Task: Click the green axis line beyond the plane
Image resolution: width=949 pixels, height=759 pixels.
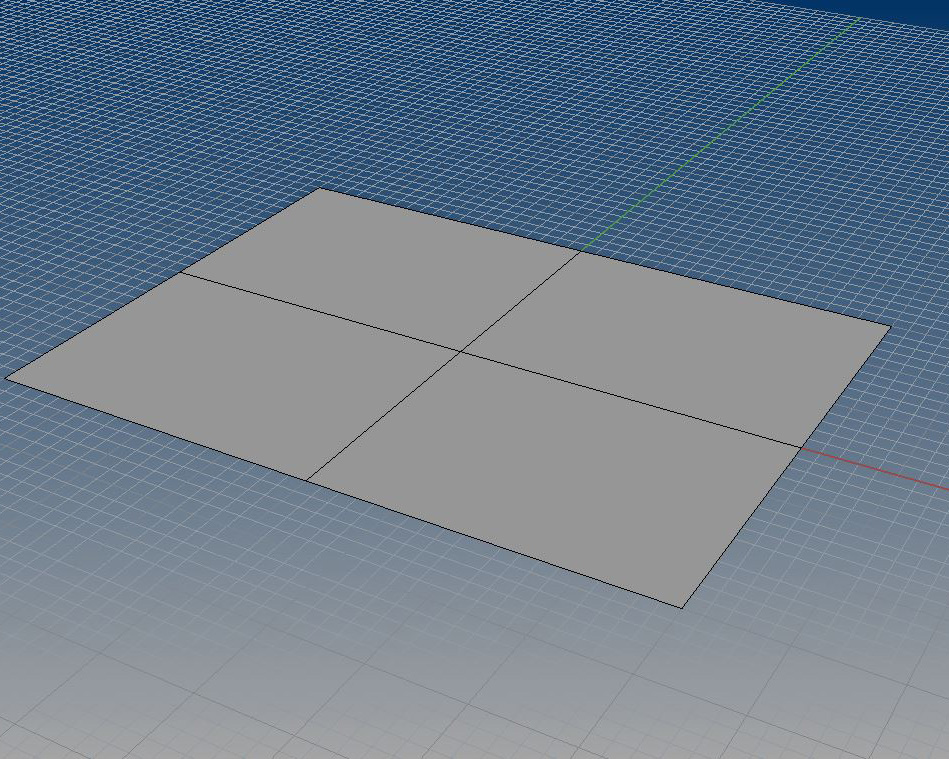Action: tap(720, 134)
